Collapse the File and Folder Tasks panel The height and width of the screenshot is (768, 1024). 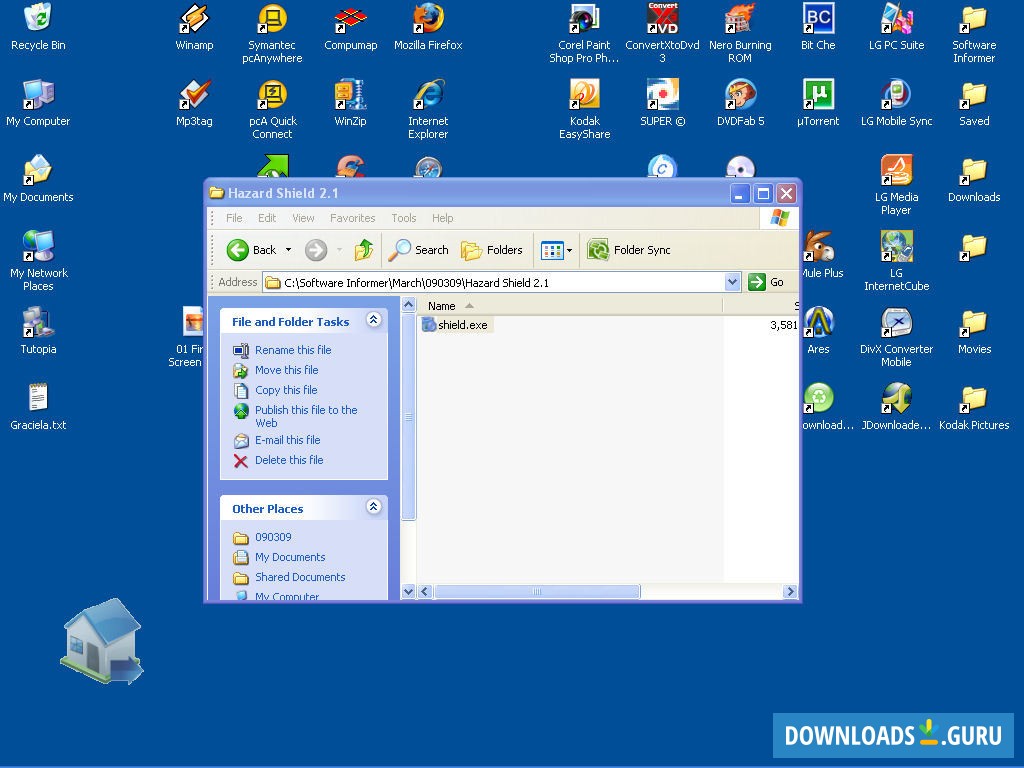374,321
